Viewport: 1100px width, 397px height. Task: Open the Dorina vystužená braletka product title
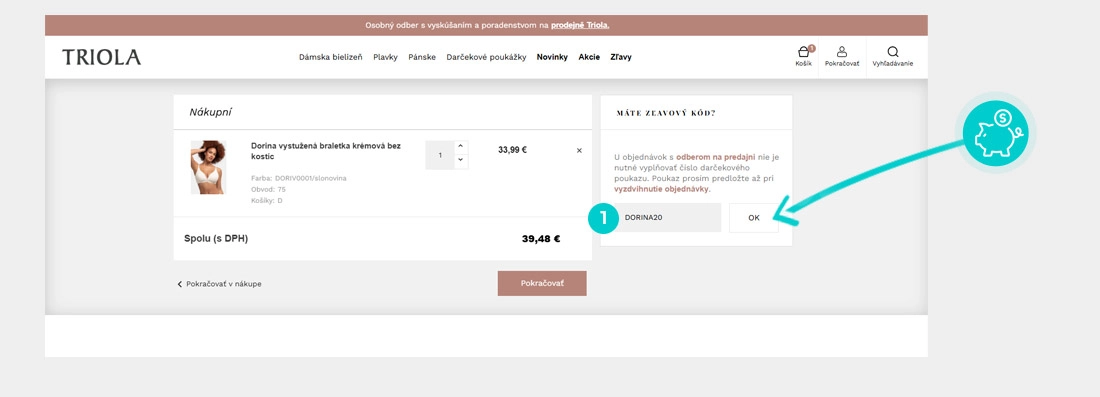[326, 151]
